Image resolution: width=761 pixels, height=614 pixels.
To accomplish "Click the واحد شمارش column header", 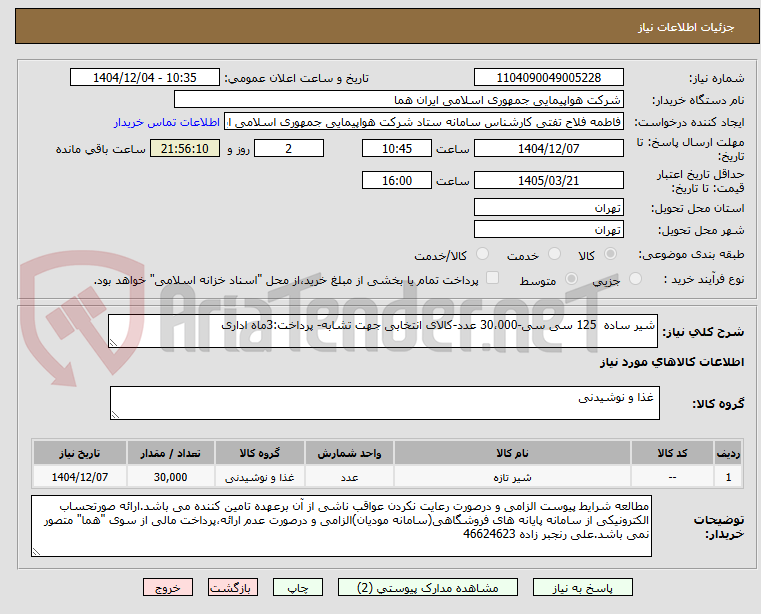I will (349, 453).
